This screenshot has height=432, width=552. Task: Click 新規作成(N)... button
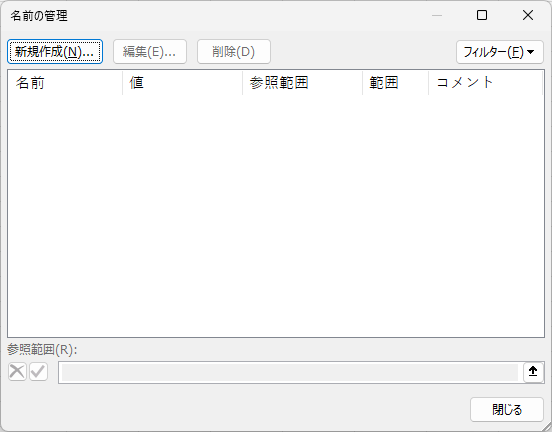55,51
